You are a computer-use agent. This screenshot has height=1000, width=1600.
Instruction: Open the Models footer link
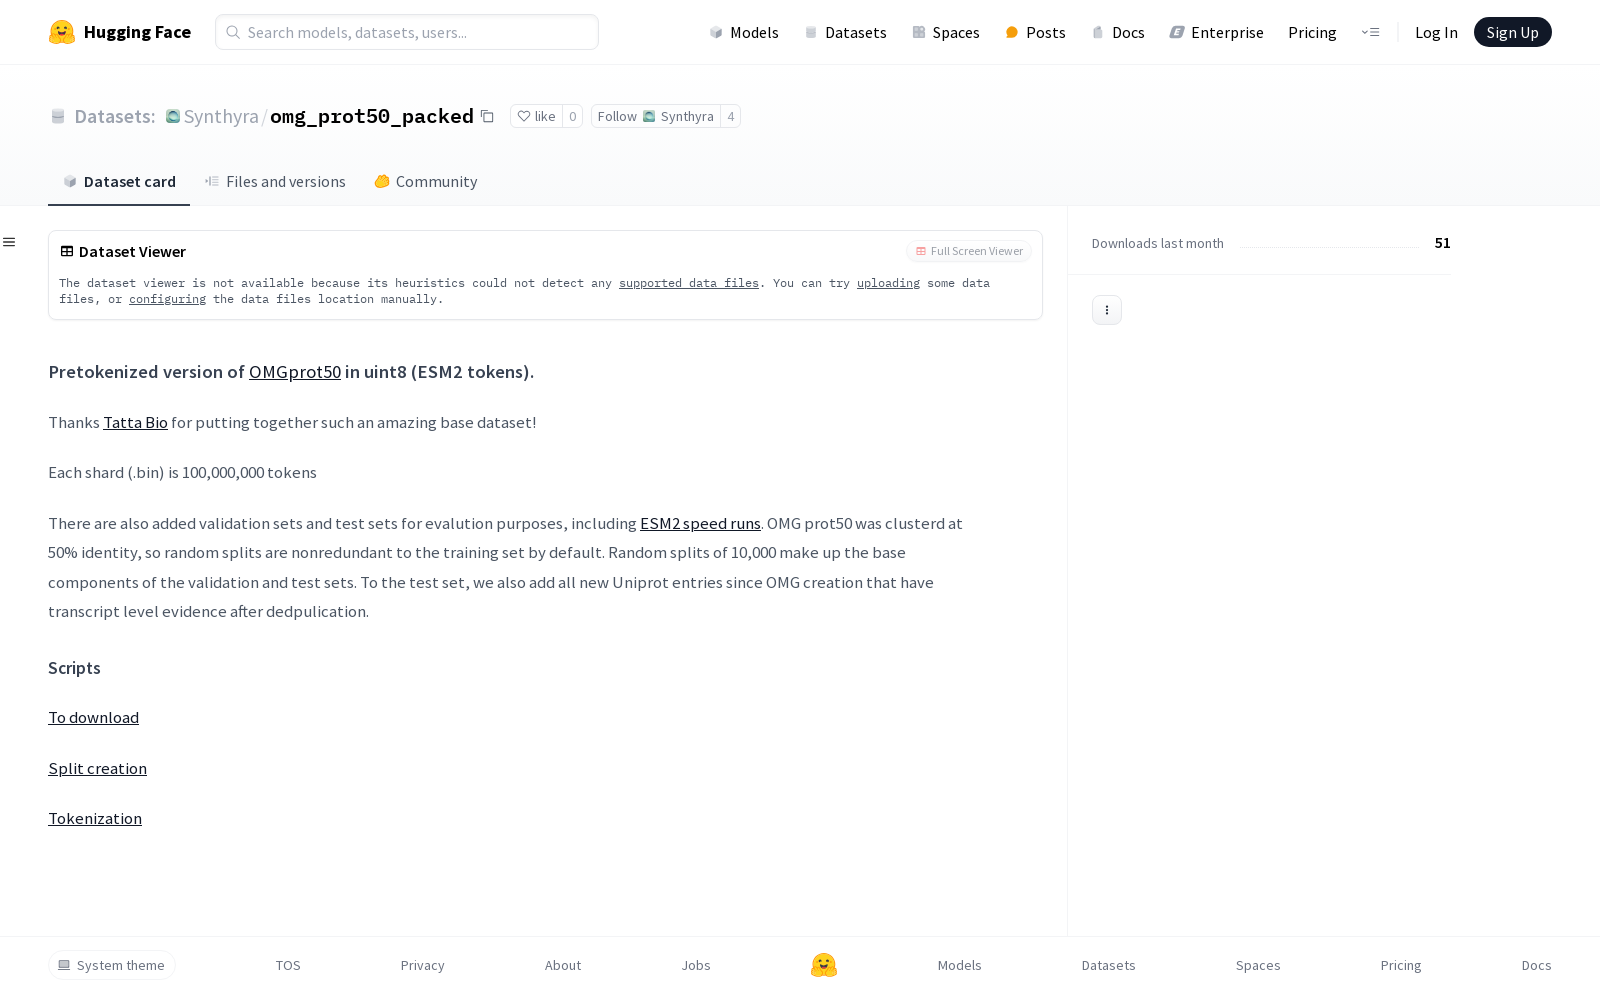click(960, 965)
